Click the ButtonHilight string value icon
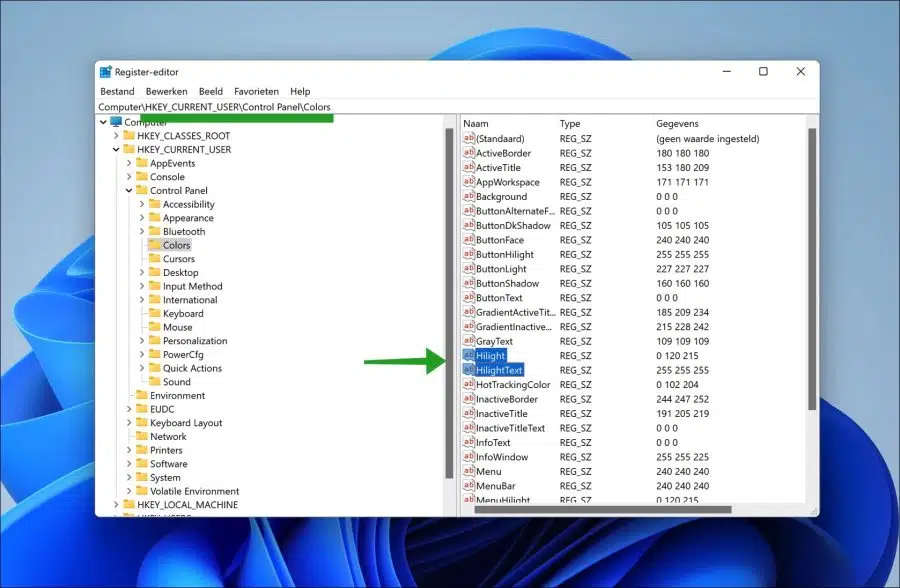 [469, 254]
